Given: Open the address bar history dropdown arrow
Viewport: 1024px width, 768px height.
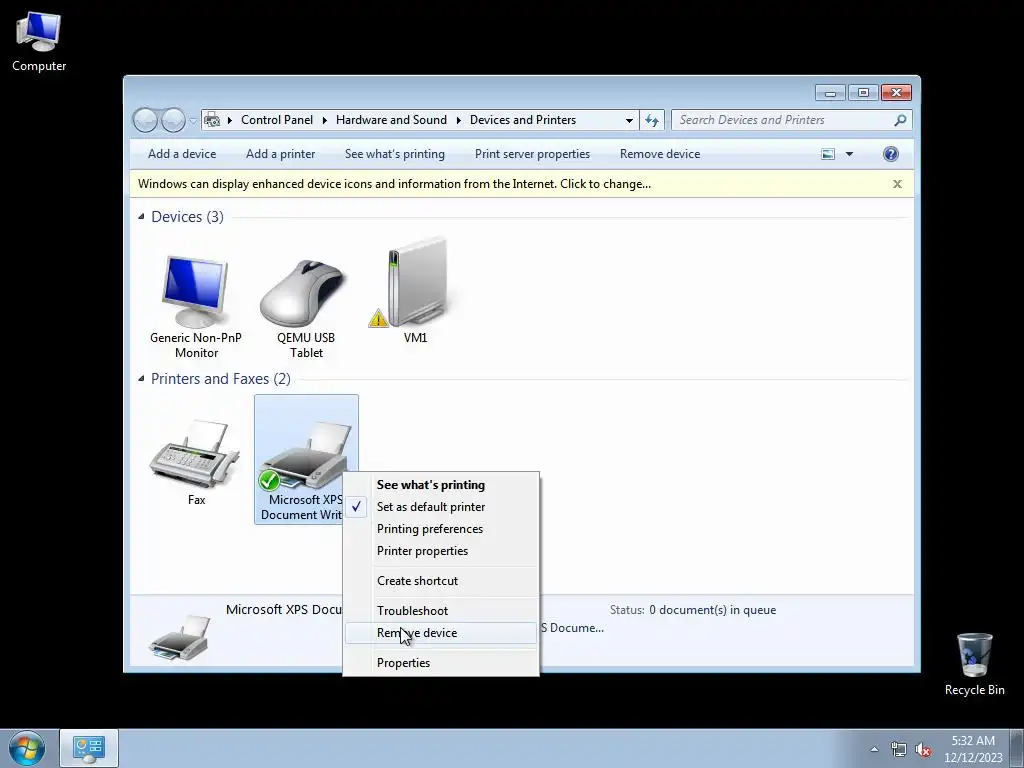Looking at the screenshot, I should (629, 120).
